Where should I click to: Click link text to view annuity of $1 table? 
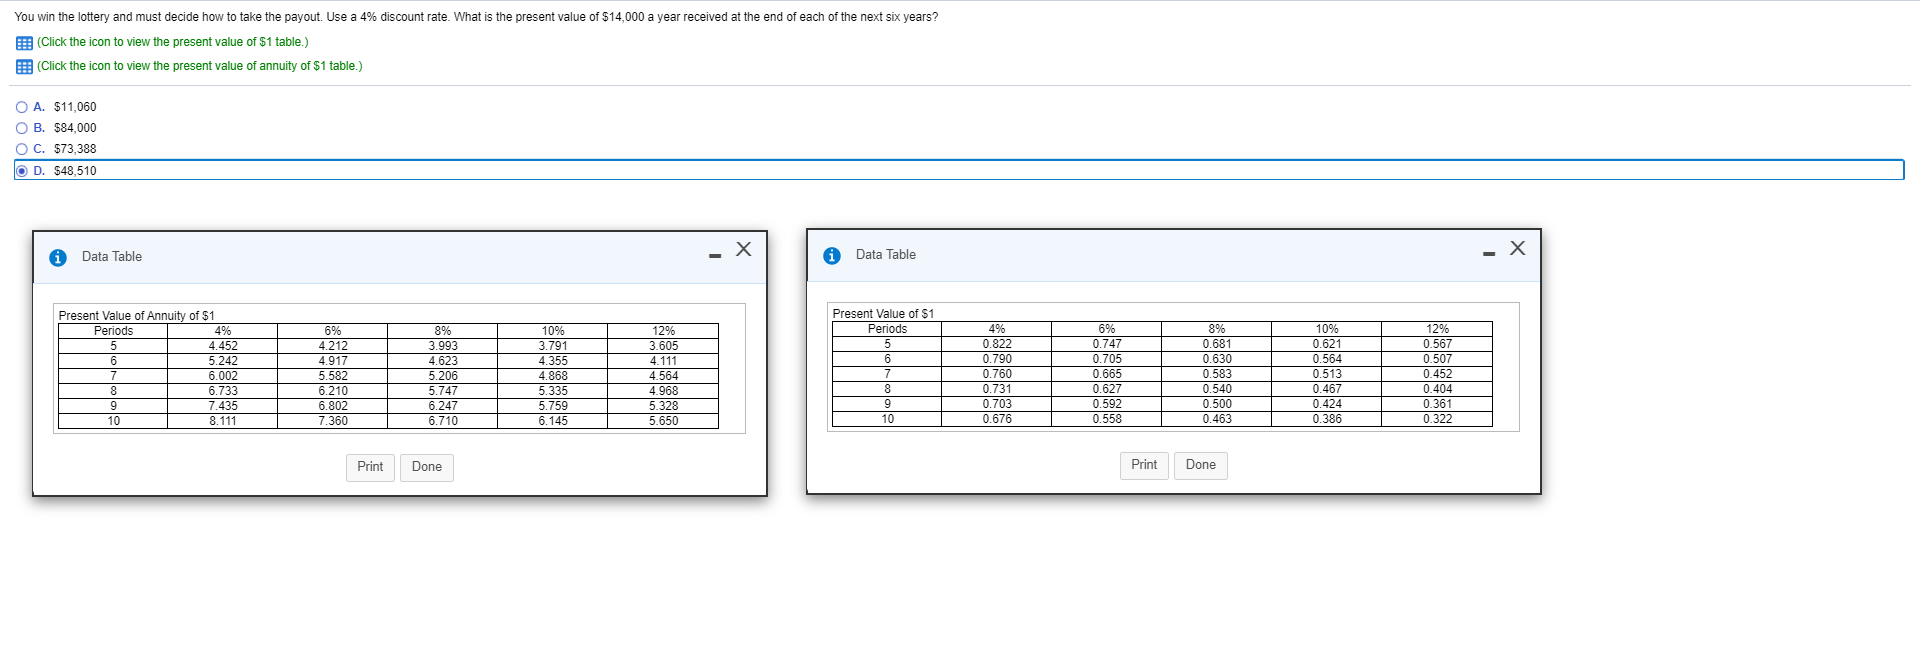point(200,66)
